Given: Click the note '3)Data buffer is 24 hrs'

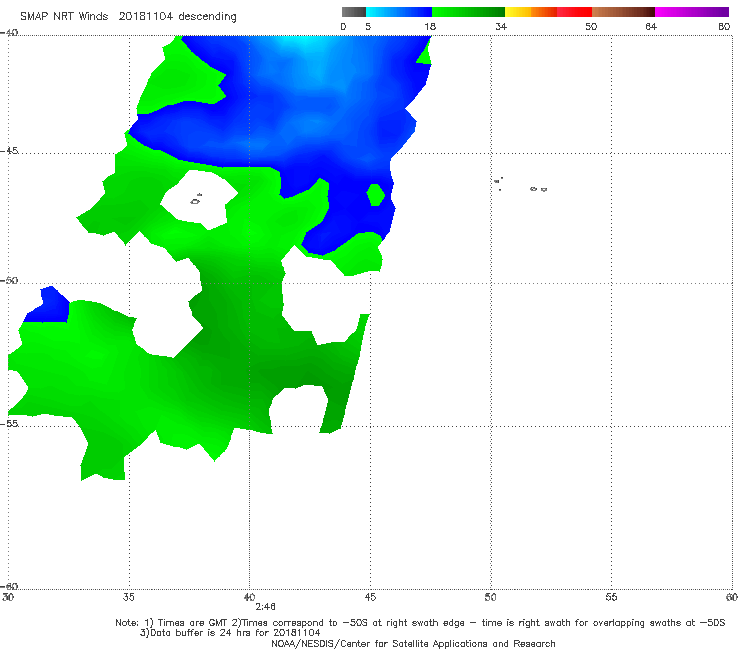Looking at the screenshot, I should click(x=230, y=633).
